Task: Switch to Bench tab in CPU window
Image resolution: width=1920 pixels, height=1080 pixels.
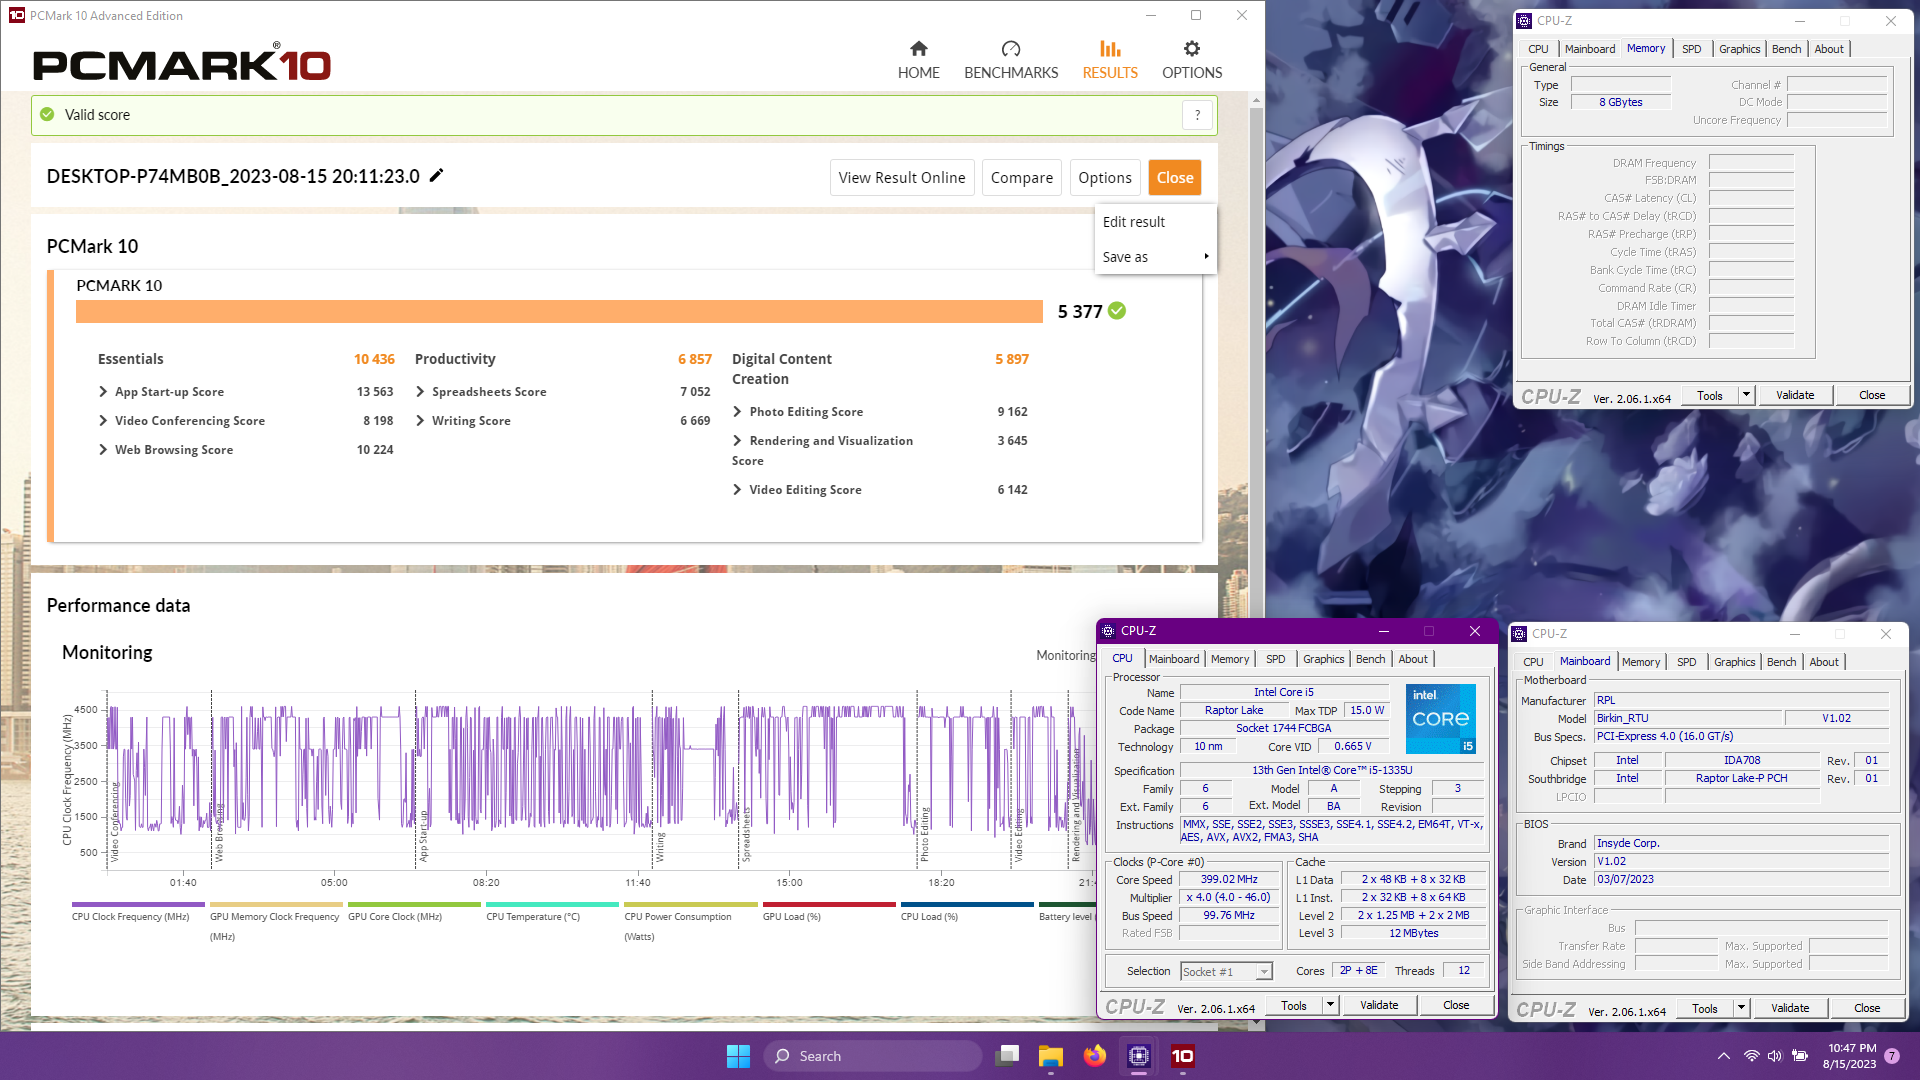Action: [1370, 659]
